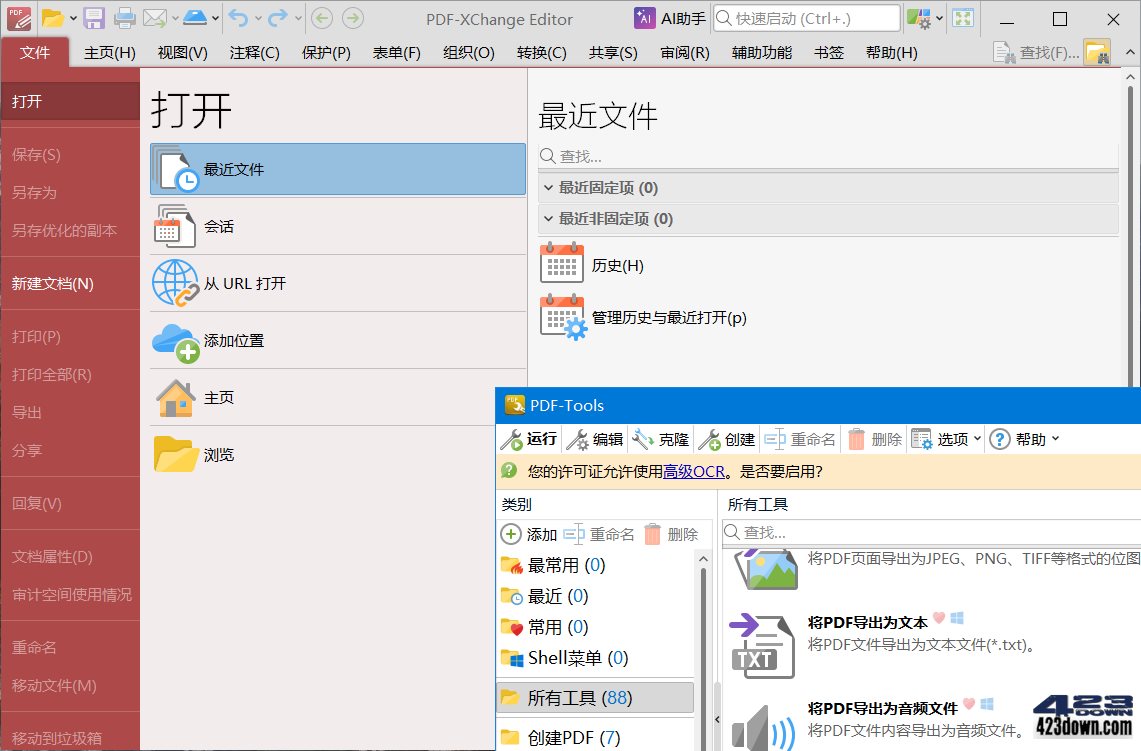Click the redo arrow icon
This screenshot has height=751, width=1141.
click(x=278, y=18)
